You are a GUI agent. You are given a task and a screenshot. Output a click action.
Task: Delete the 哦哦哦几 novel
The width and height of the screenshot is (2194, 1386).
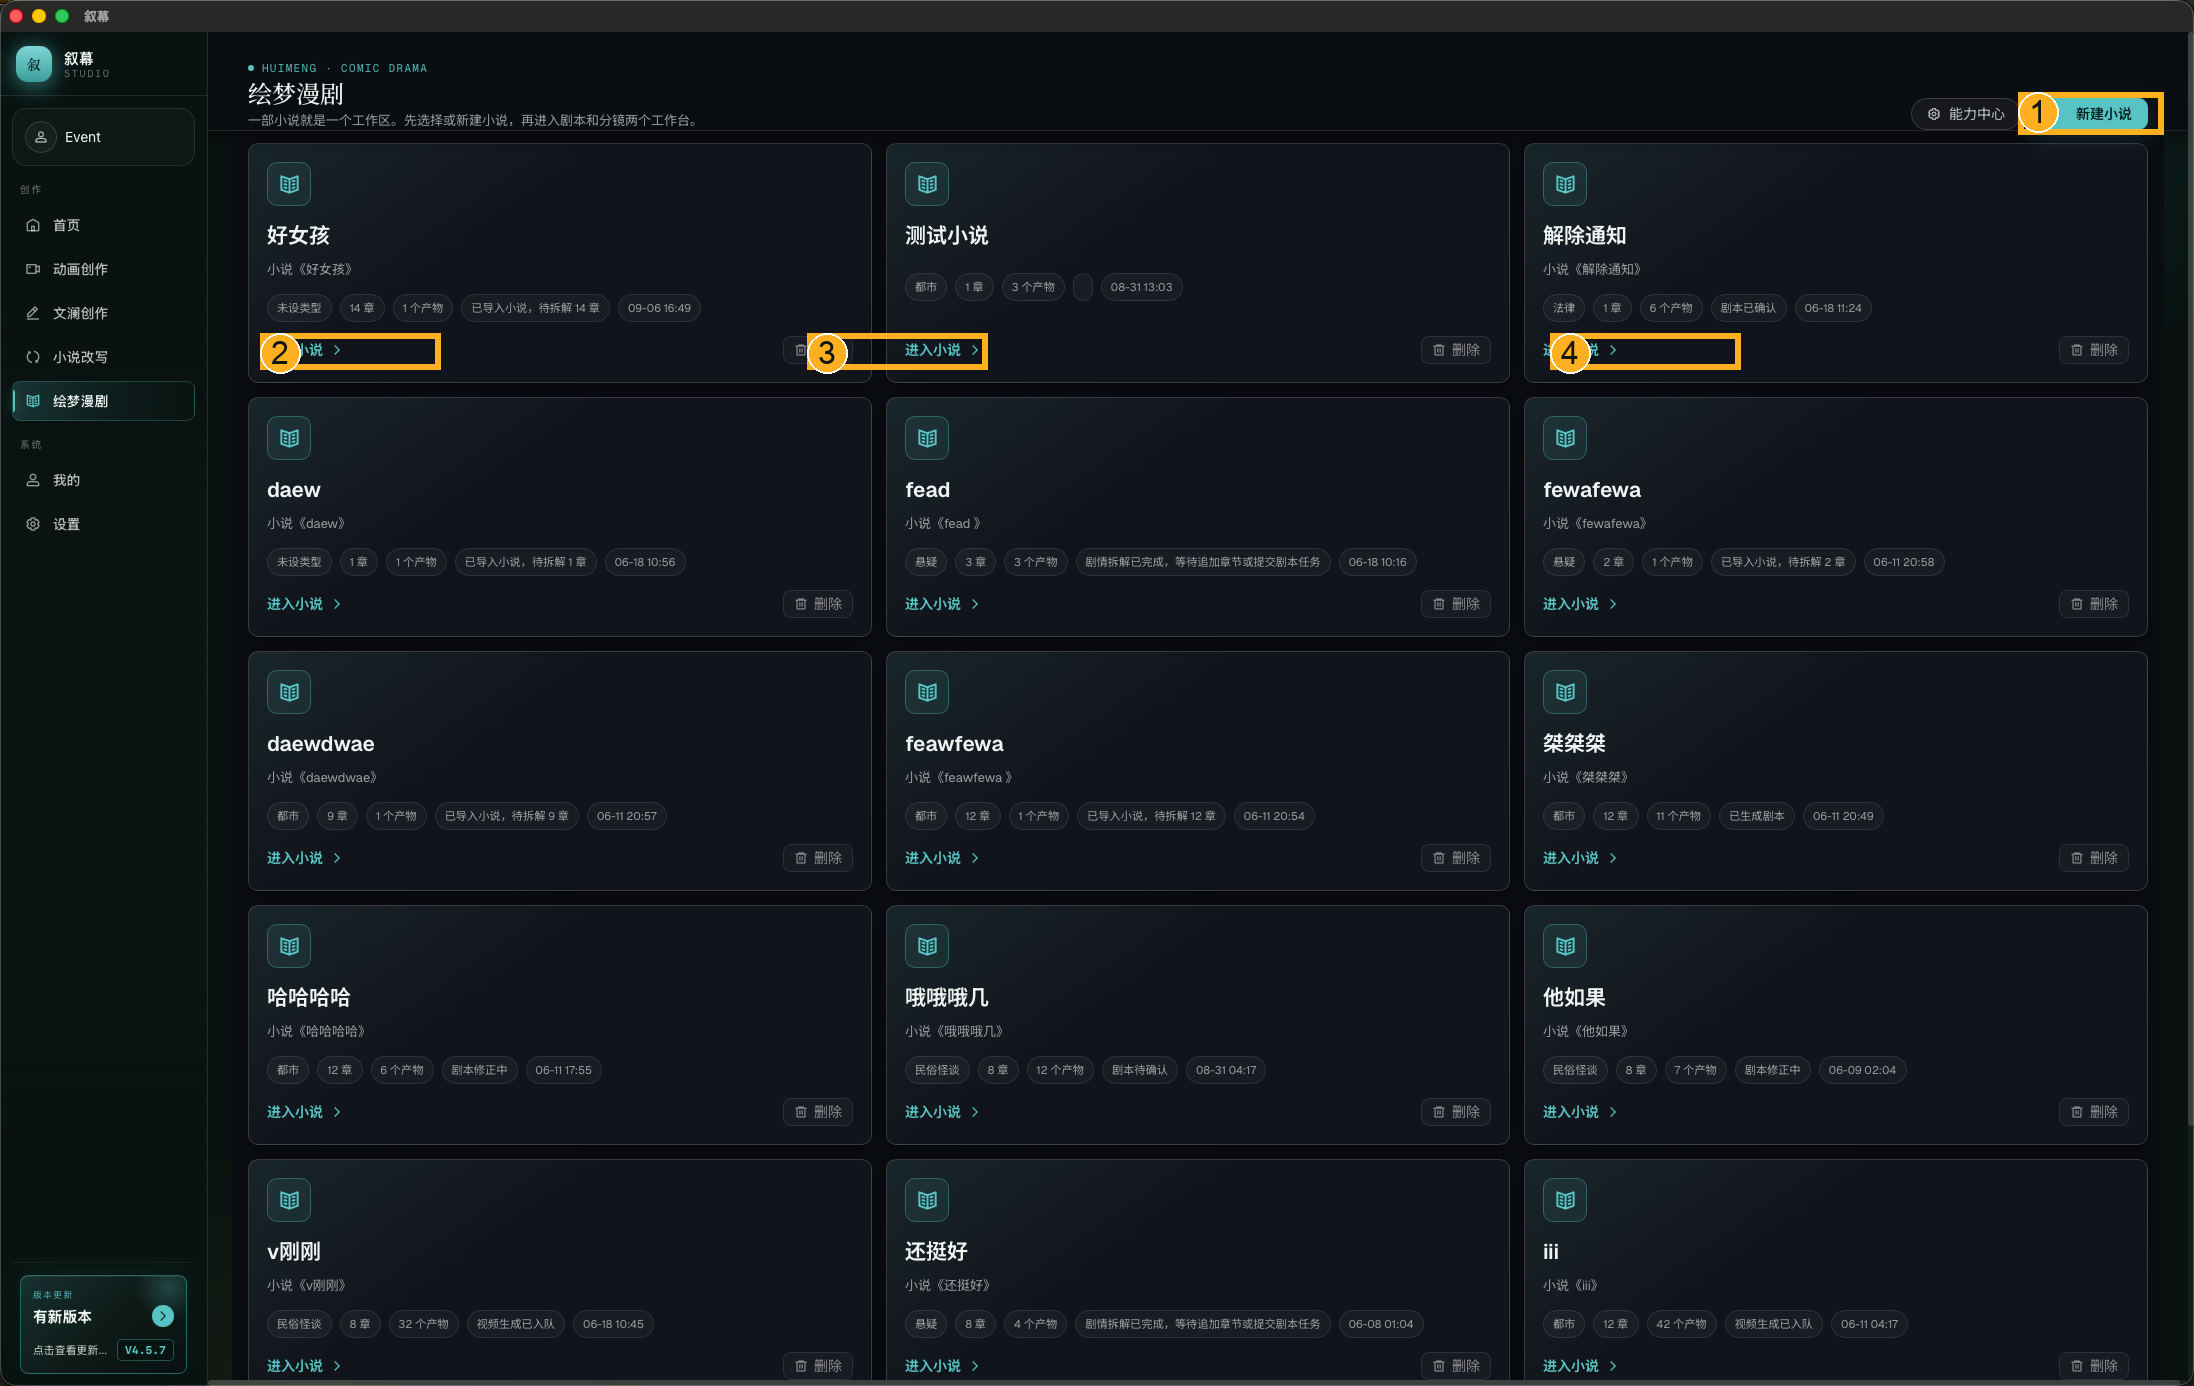coord(1456,1112)
